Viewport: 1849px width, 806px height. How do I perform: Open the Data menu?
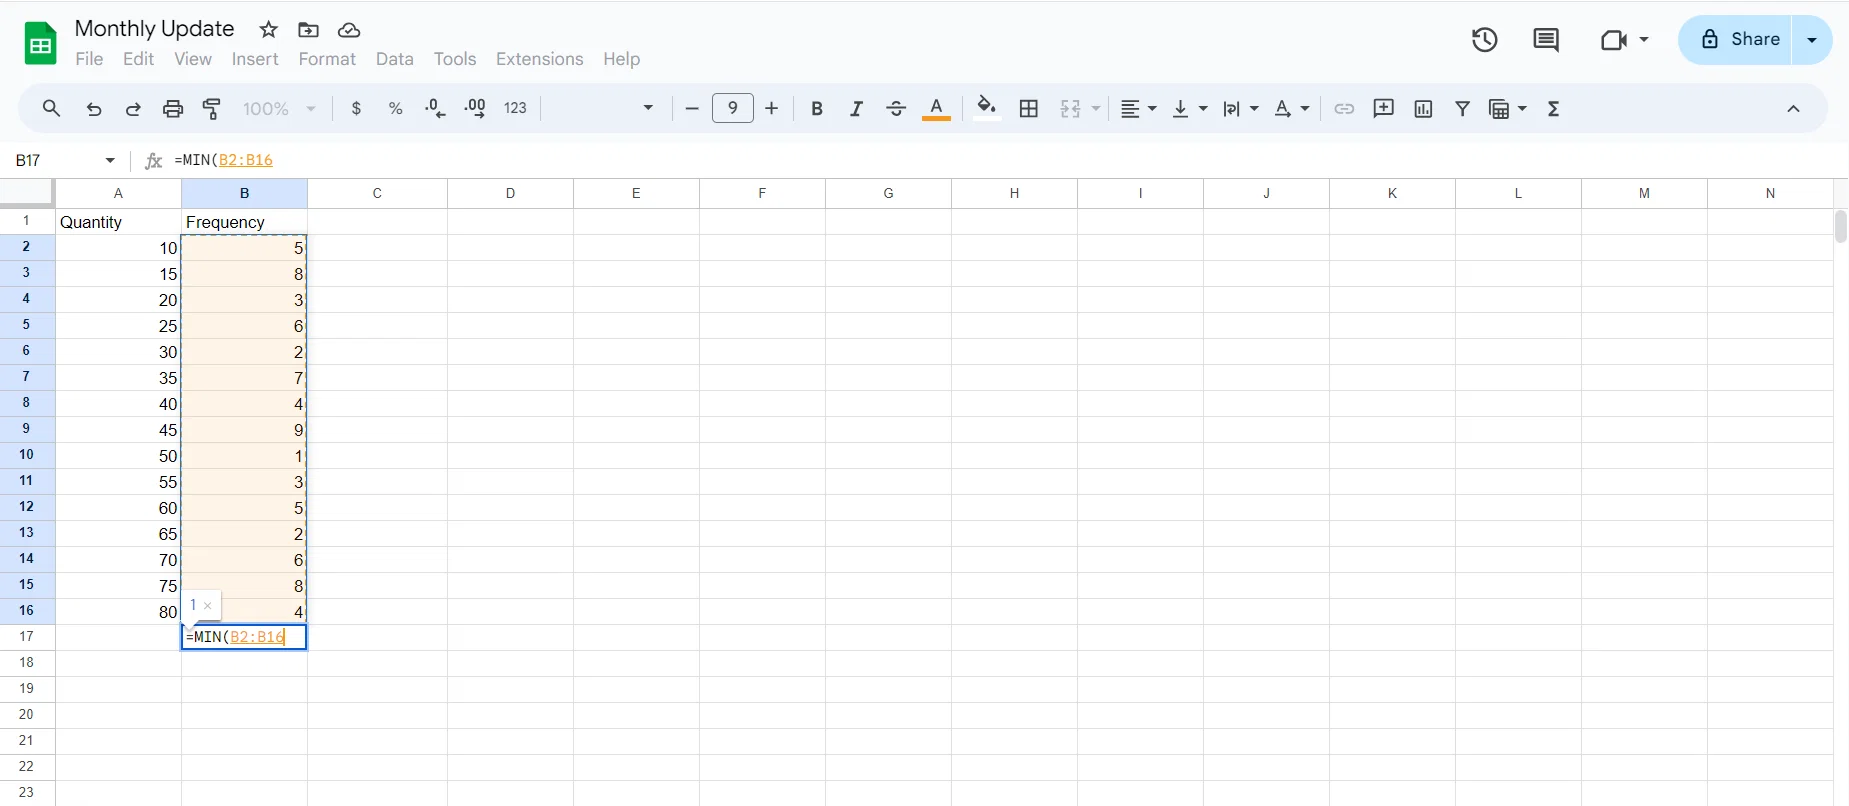pyautogui.click(x=395, y=59)
